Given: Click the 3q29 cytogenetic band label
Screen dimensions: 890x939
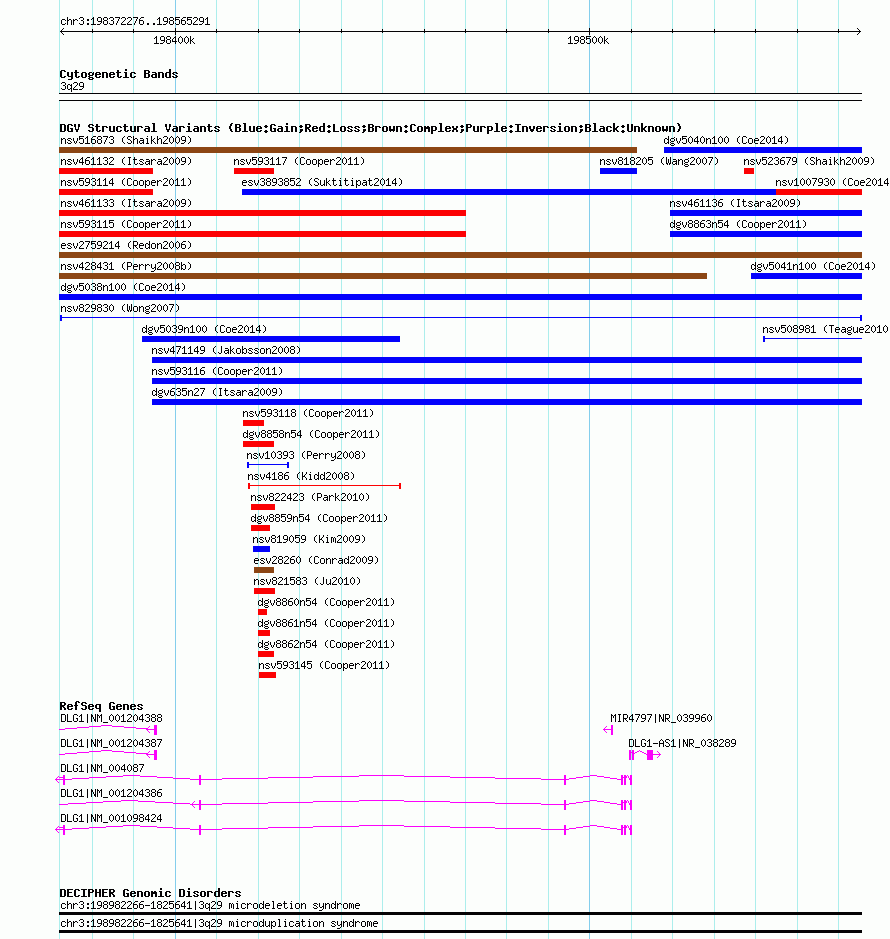Looking at the screenshot, I should tap(72, 87).
